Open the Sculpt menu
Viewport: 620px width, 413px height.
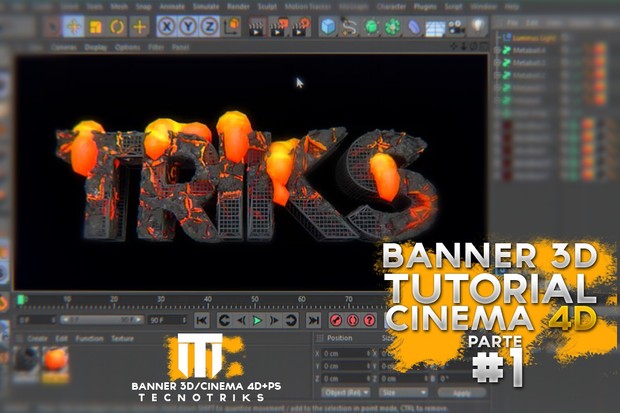pyautogui.click(x=267, y=7)
